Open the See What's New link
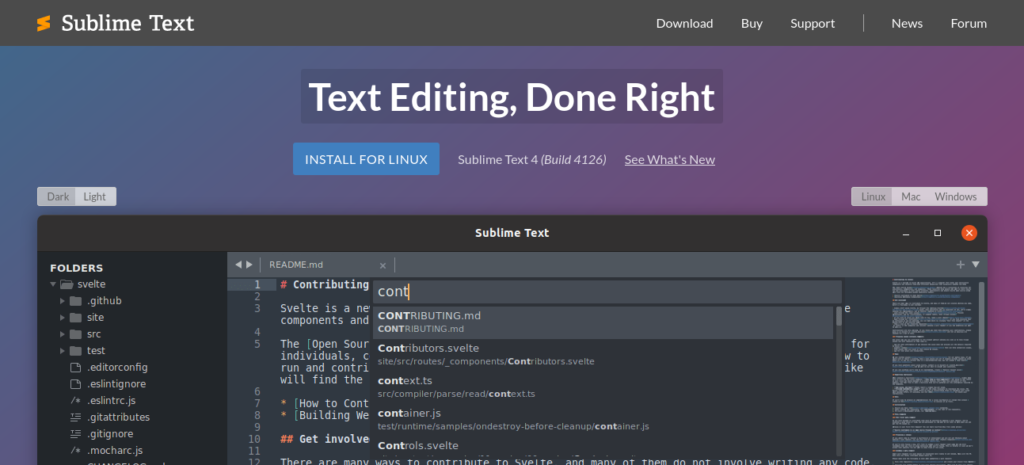Image resolution: width=1024 pixels, height=465 pixels. tap(669, 159)
